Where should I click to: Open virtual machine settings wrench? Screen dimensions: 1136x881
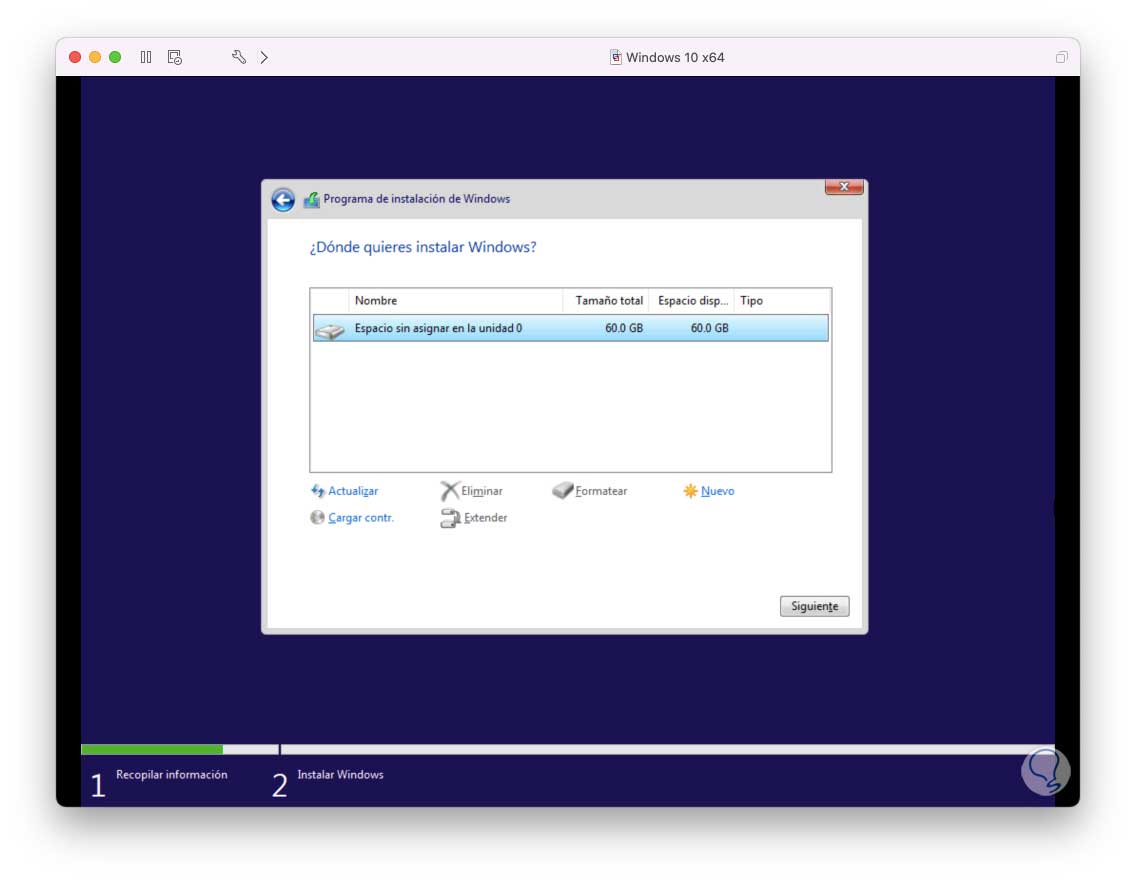click(x=238, y=57)
